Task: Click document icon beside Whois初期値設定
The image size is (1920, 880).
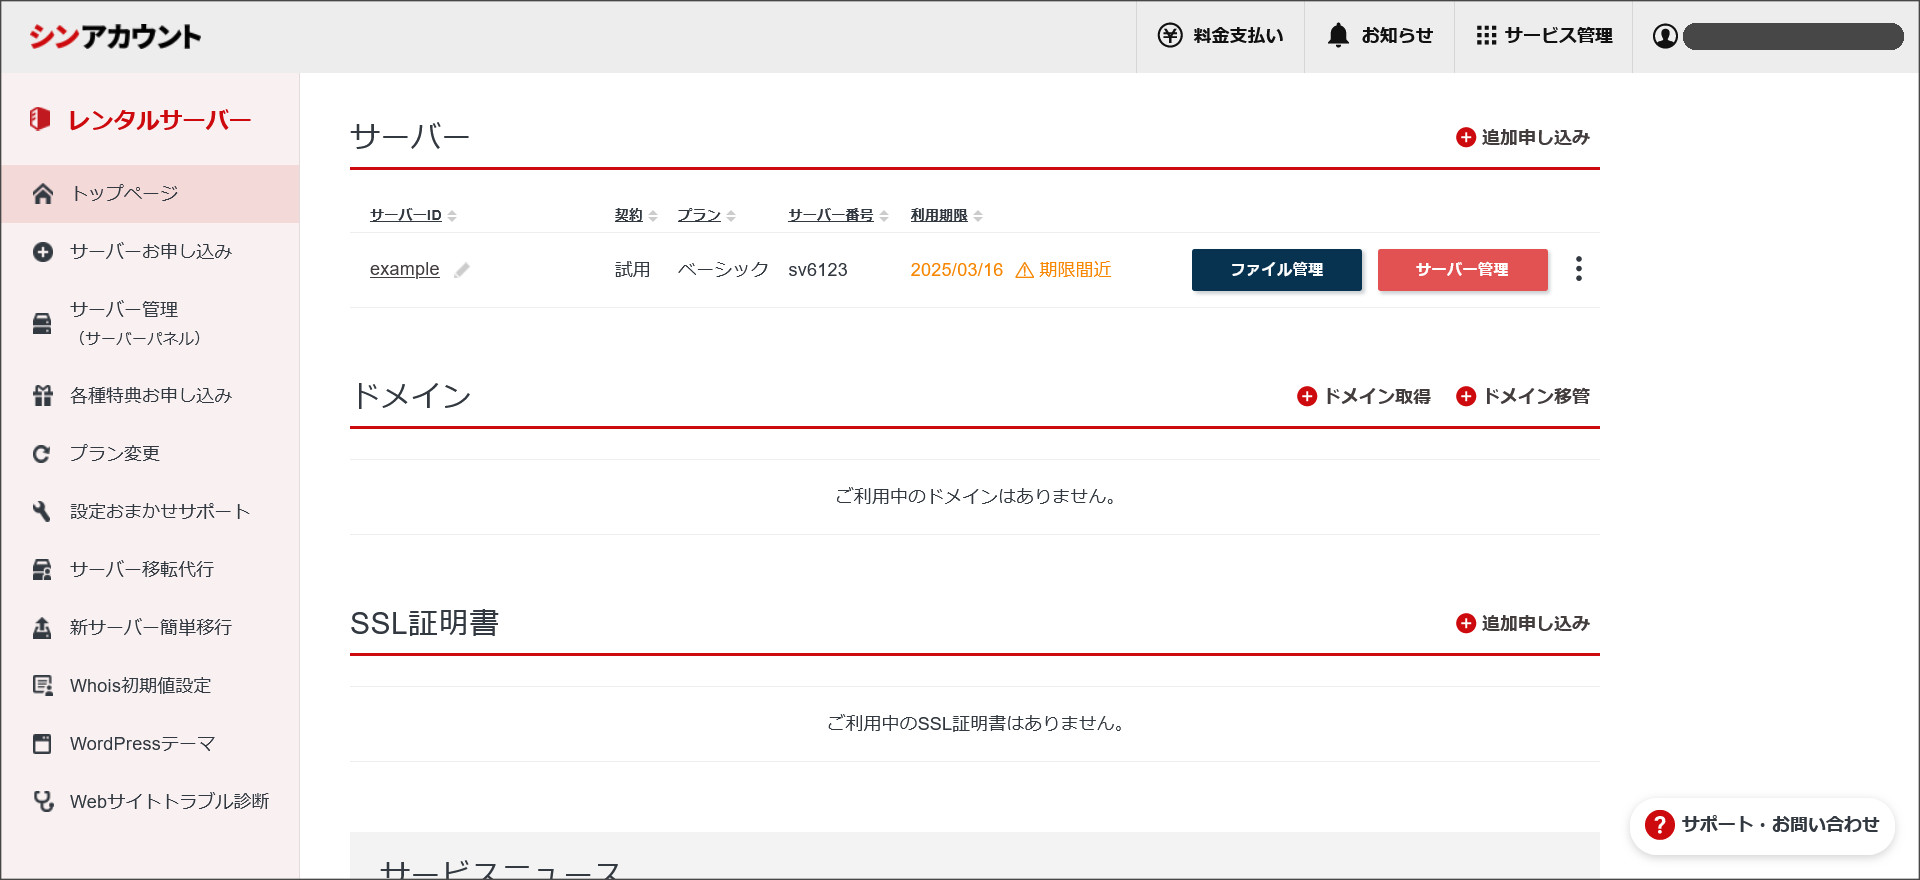Action: (42, 685)
